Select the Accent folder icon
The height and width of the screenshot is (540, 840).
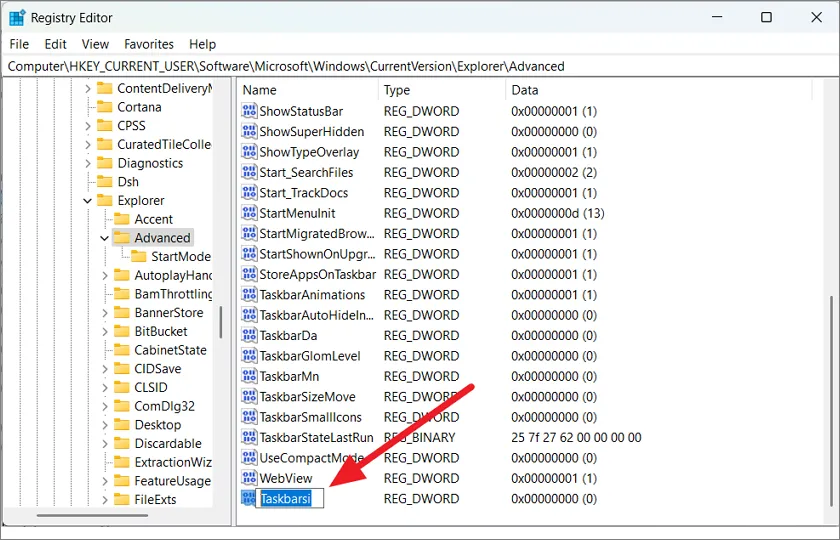pyautogui.click(x=122, y=219)
